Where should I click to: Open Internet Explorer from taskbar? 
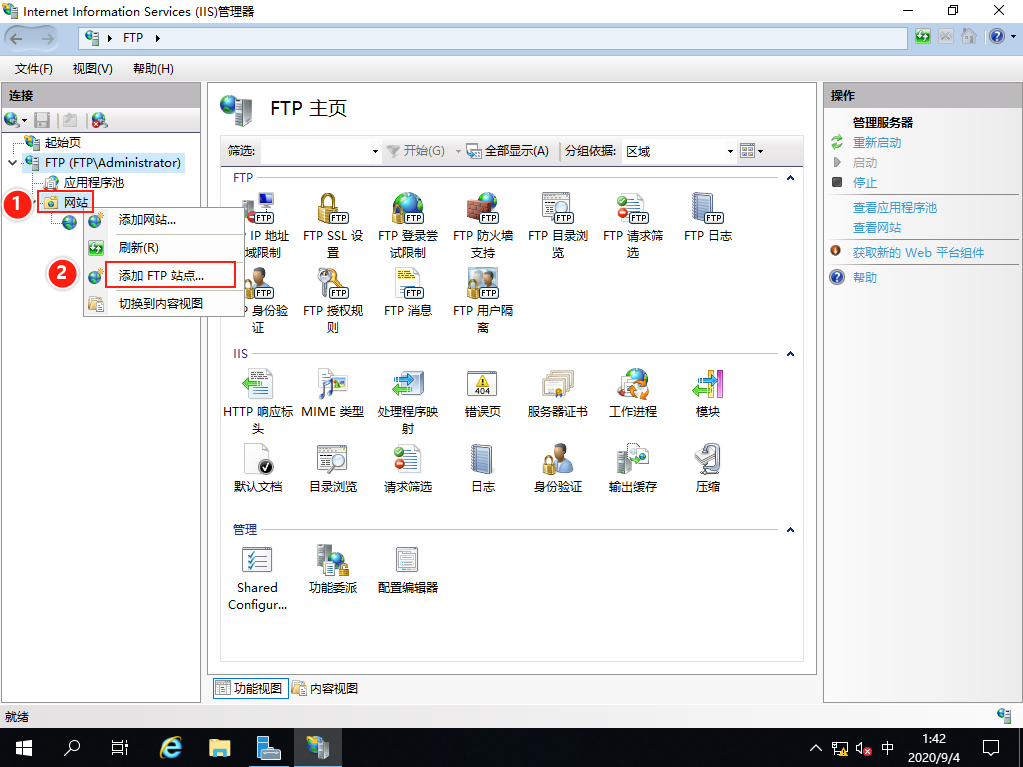pos(171,747)
